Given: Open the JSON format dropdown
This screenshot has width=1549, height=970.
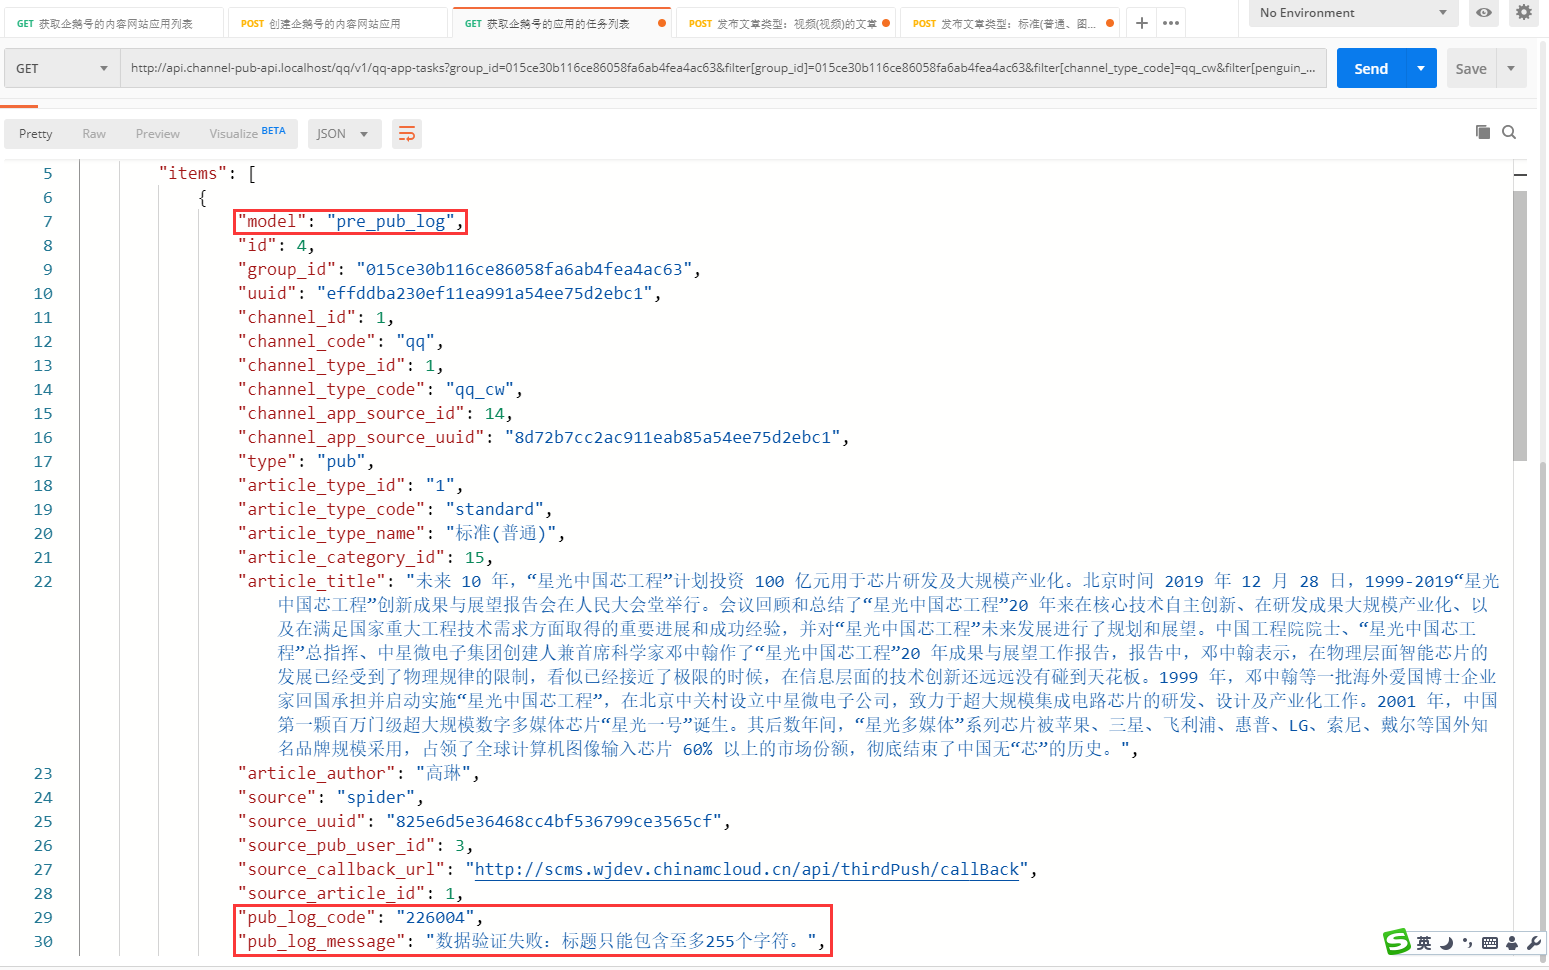Looking at the screenshot, I should click(x=343, y=134).
